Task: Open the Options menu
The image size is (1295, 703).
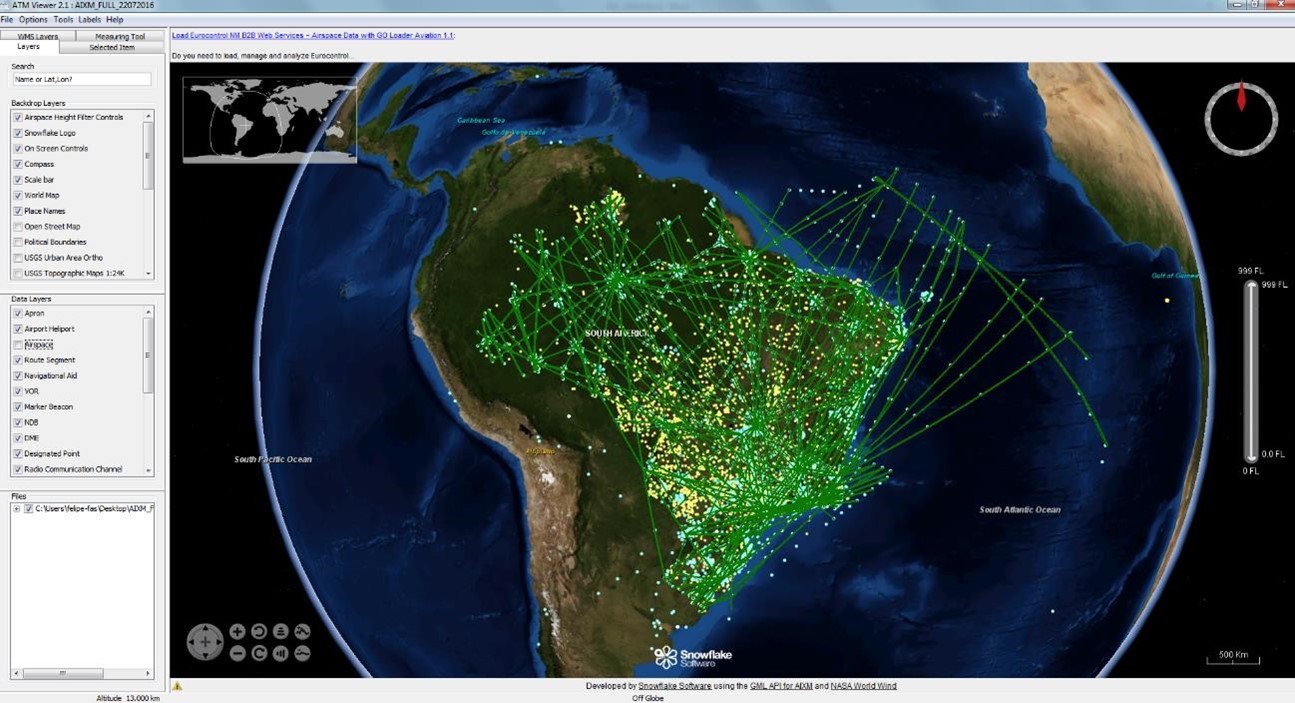Action: click(33, 20)
